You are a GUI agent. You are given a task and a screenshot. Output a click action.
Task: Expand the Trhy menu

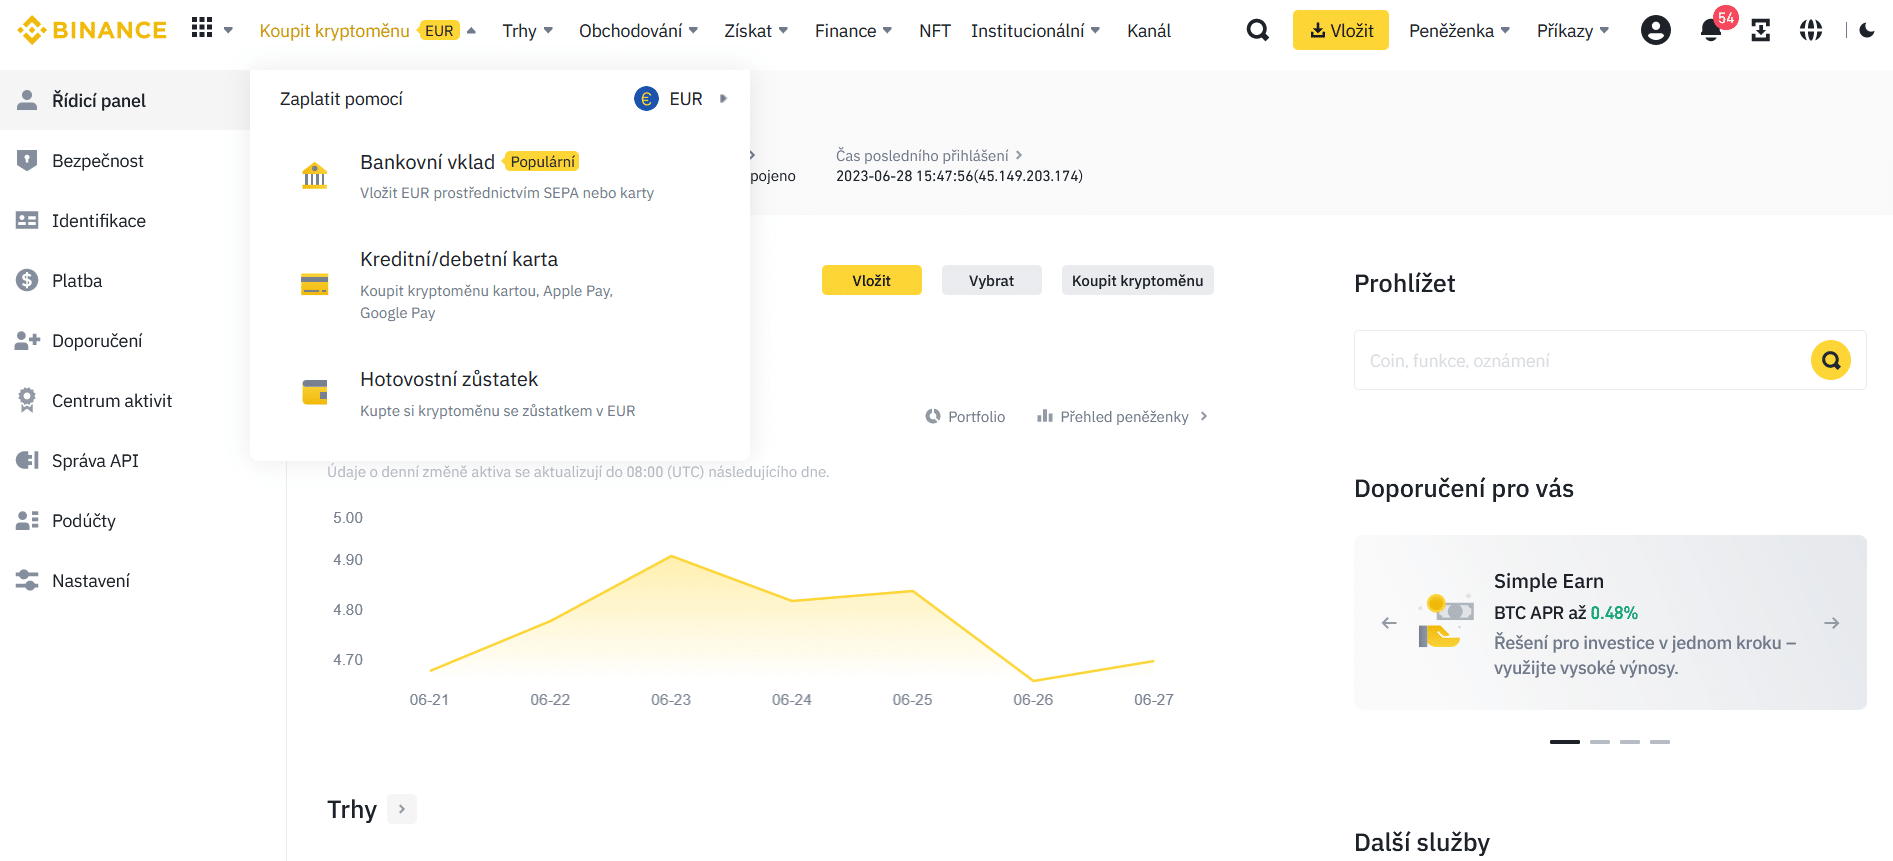[528, 31]
